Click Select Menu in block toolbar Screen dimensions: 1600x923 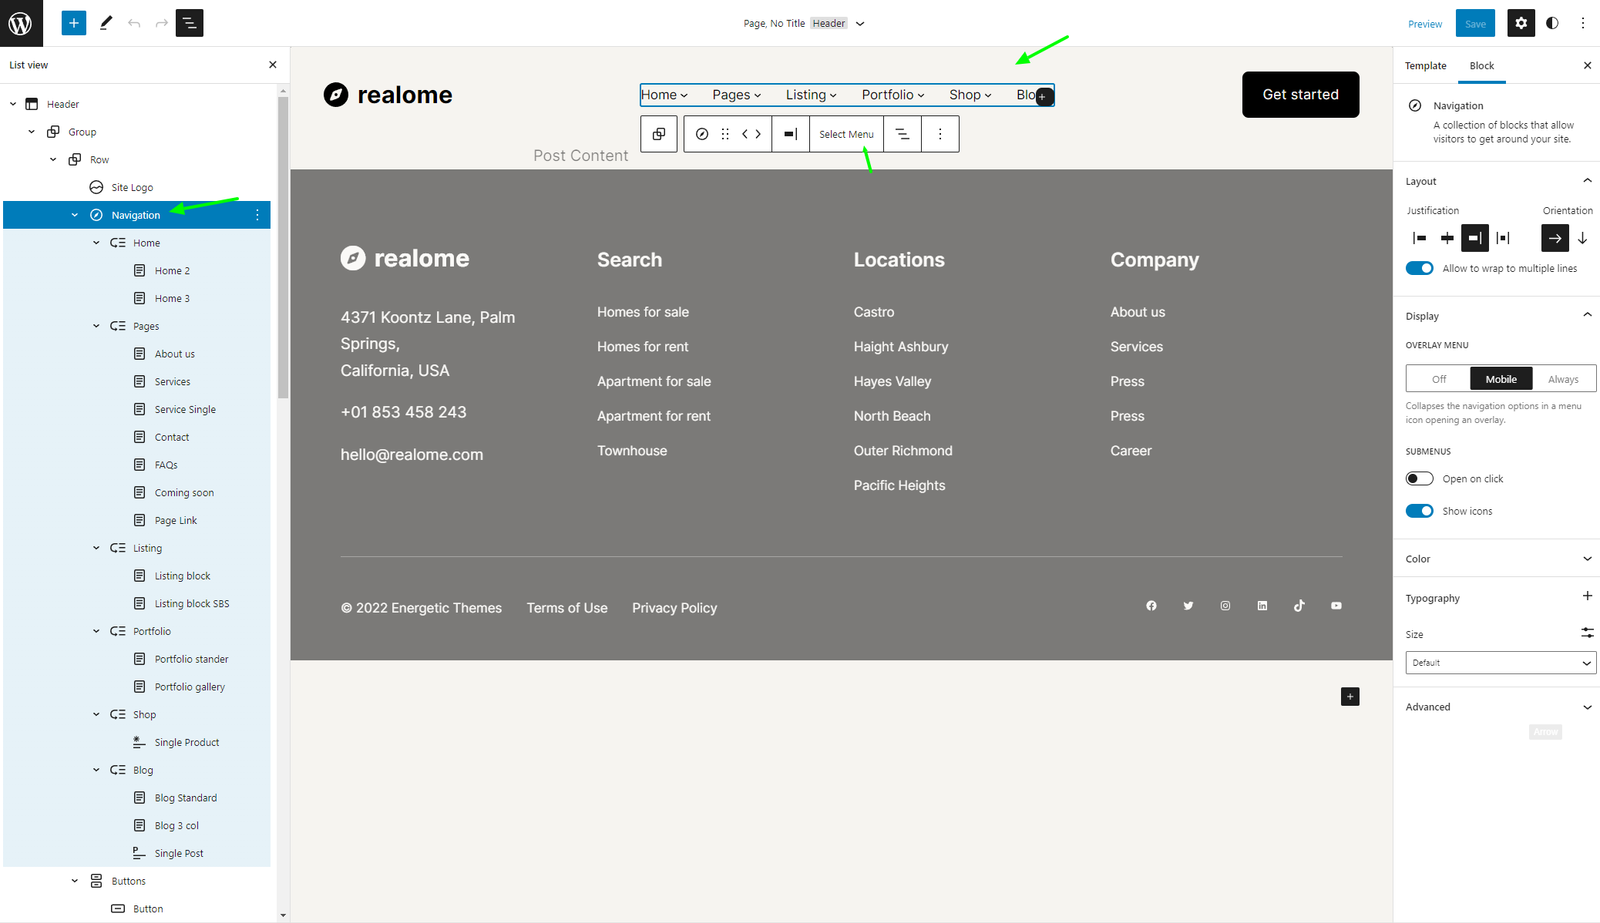coord(846,134)
